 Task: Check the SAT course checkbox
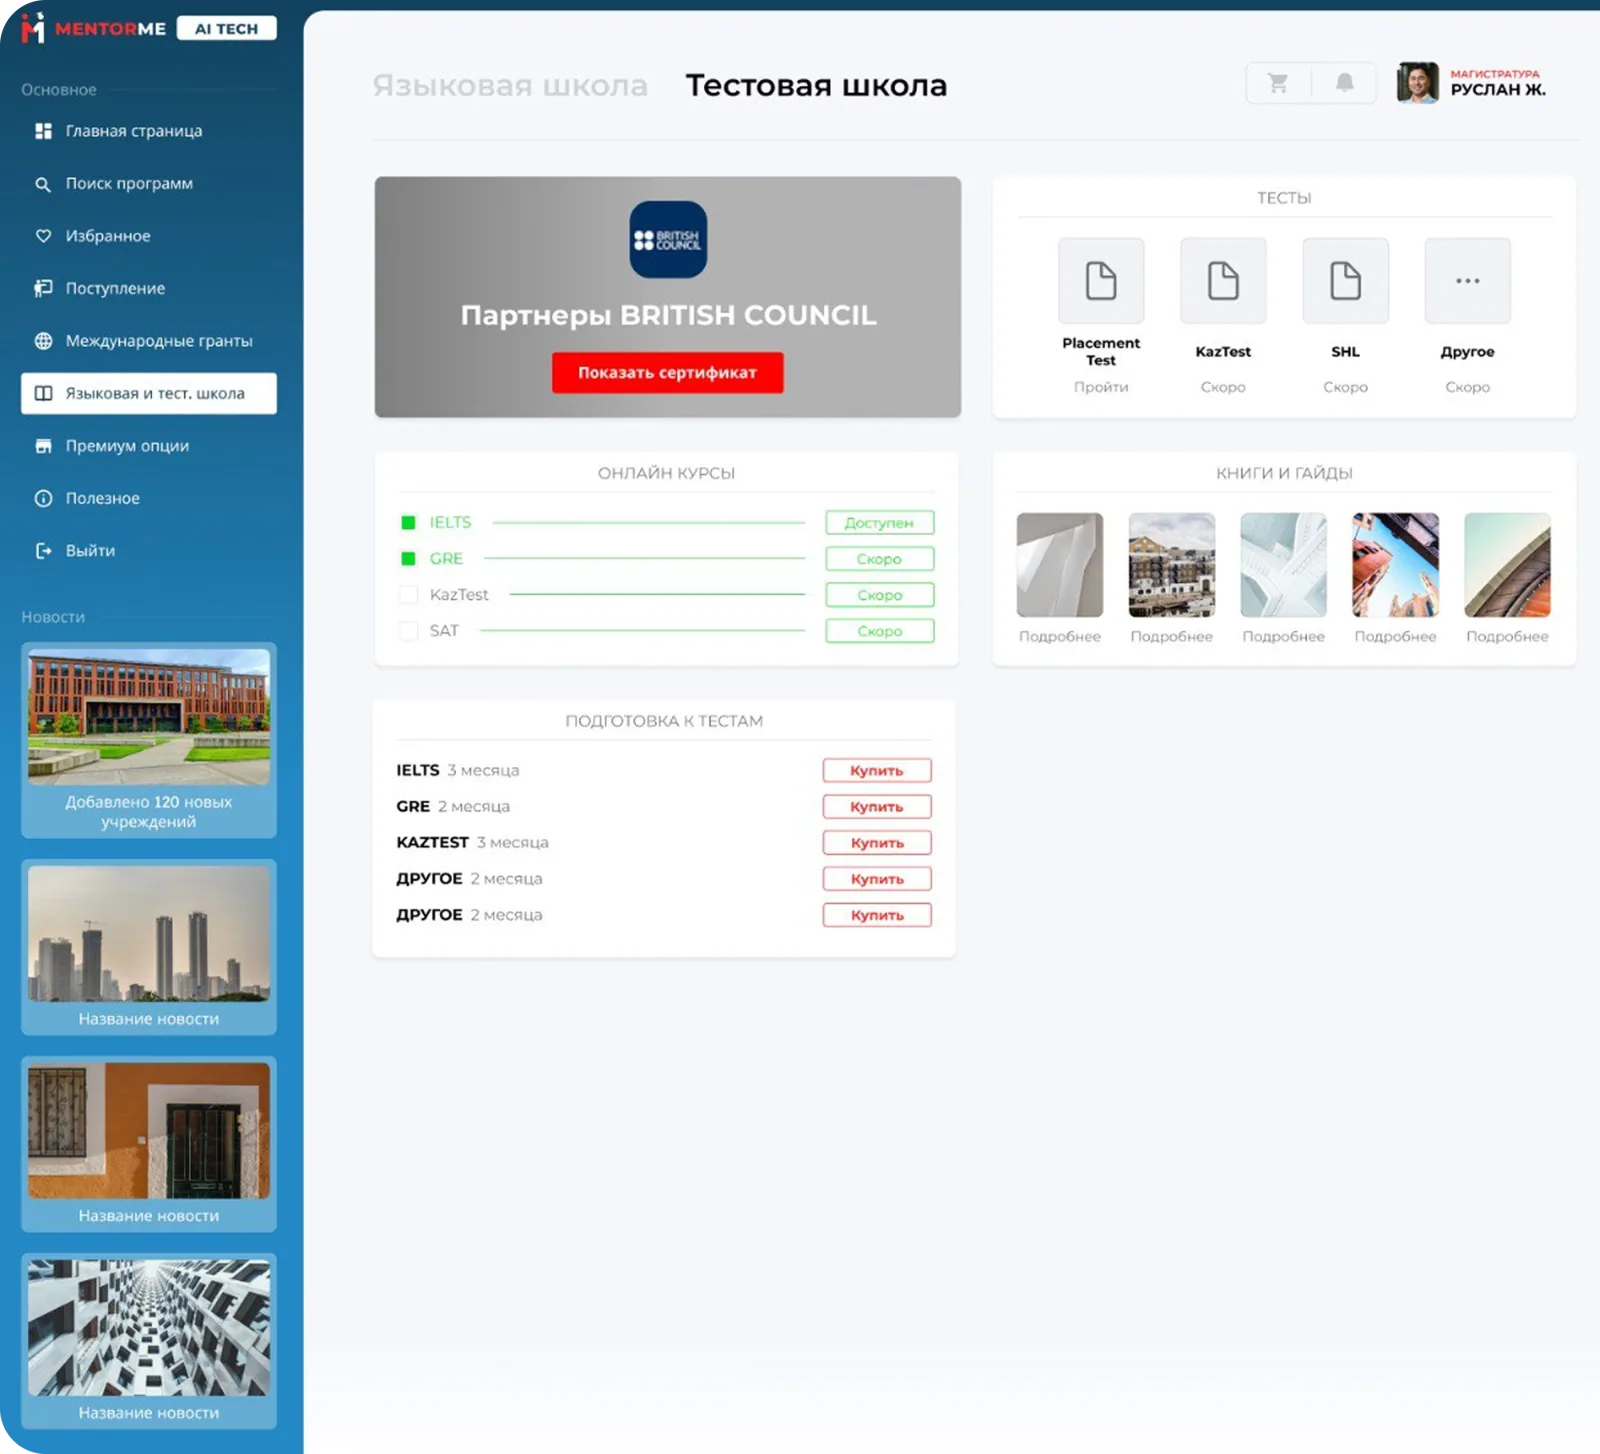click(408, 630)
